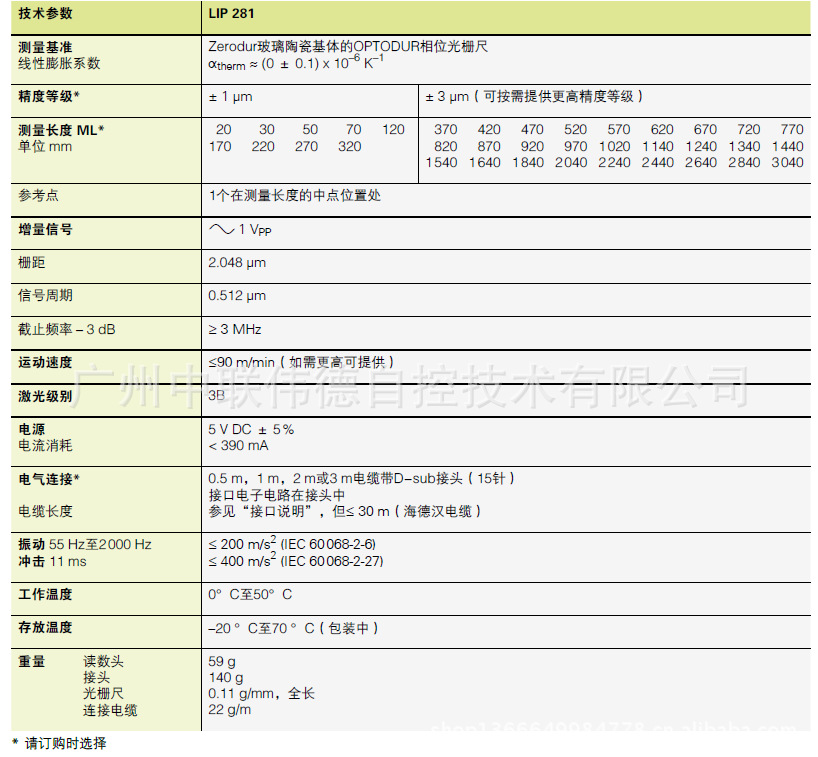Viewport: 818px width, 757px height.
Task: Click the '1个在测量长度的中点位置处' text
Action: 295,196
